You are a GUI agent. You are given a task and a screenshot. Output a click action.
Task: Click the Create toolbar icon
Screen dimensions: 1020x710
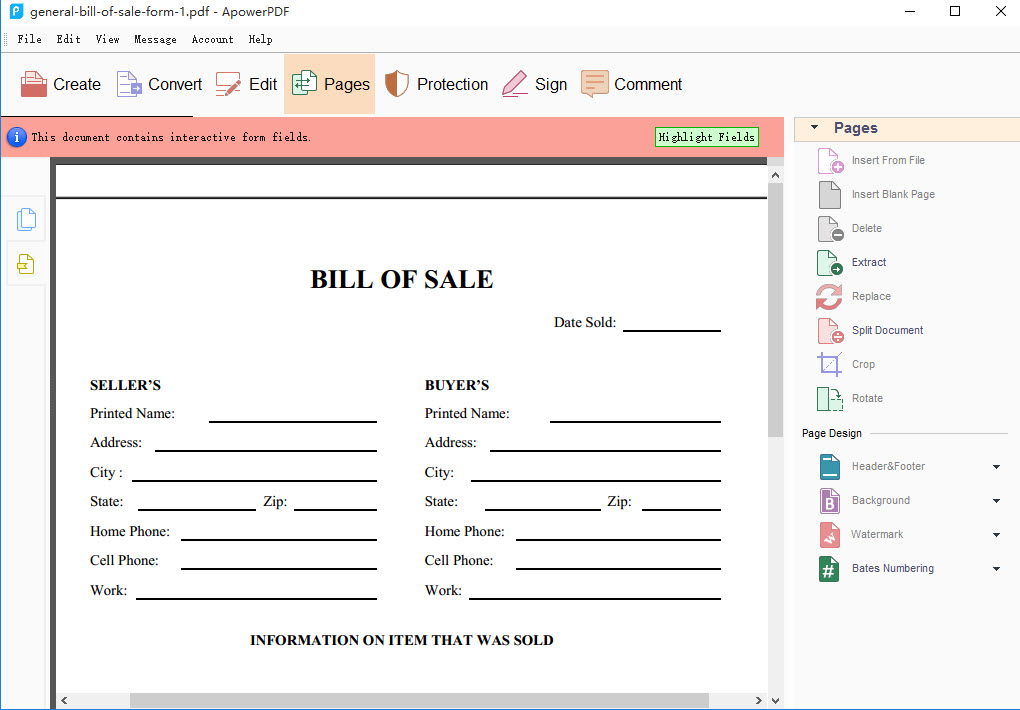tap(34, 84)
